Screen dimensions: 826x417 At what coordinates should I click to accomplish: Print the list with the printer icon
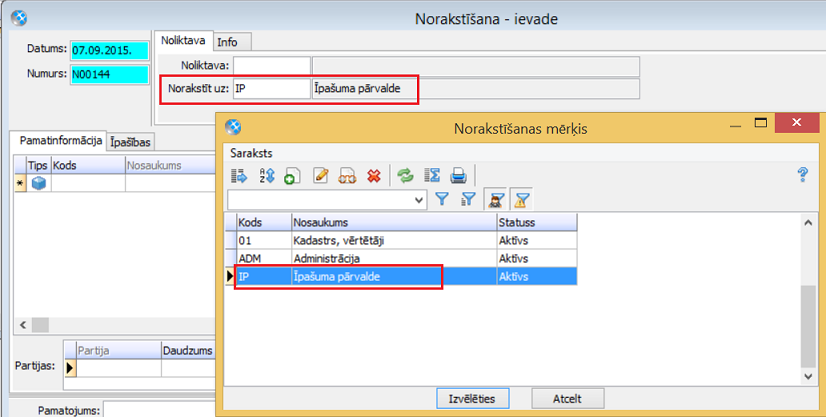458,175
